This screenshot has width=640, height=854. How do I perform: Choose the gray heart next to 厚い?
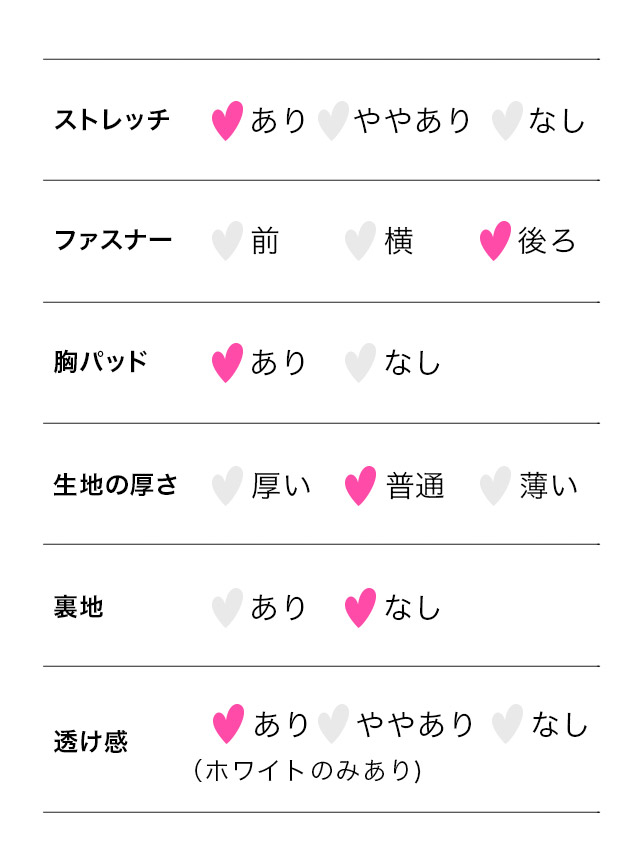coord(228,486)
